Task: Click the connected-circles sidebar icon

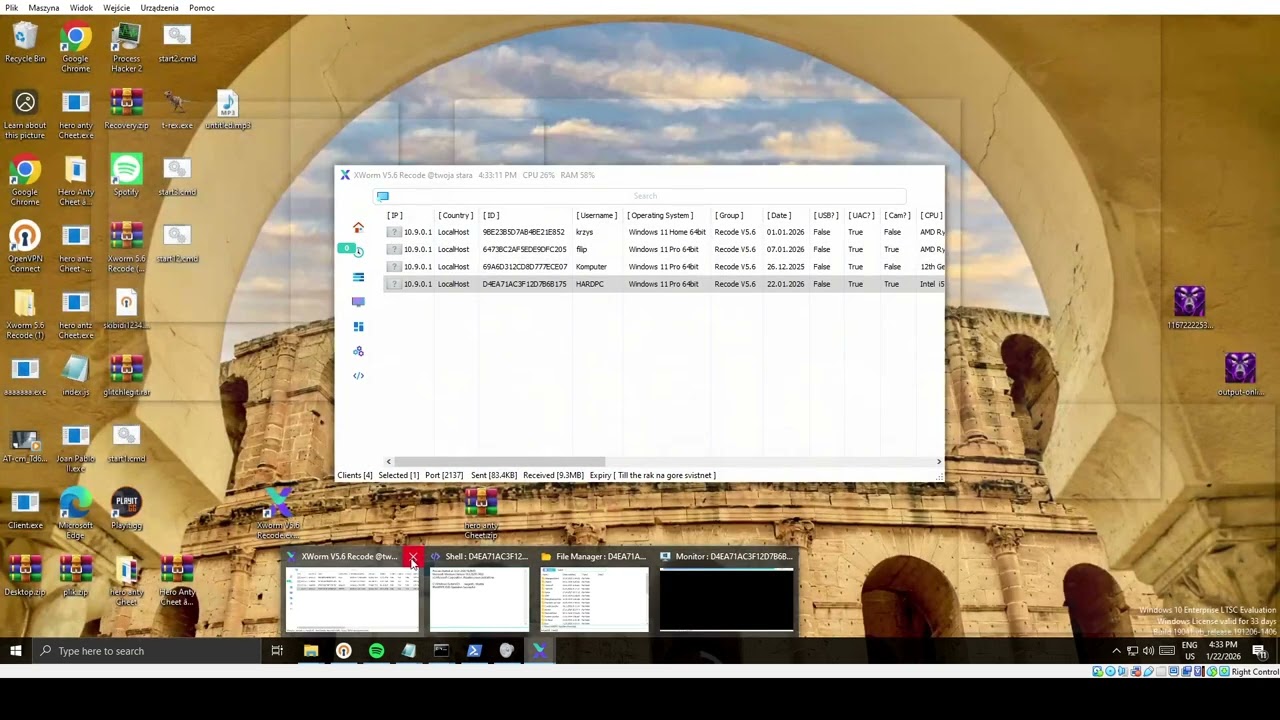Action: [358, 351]
